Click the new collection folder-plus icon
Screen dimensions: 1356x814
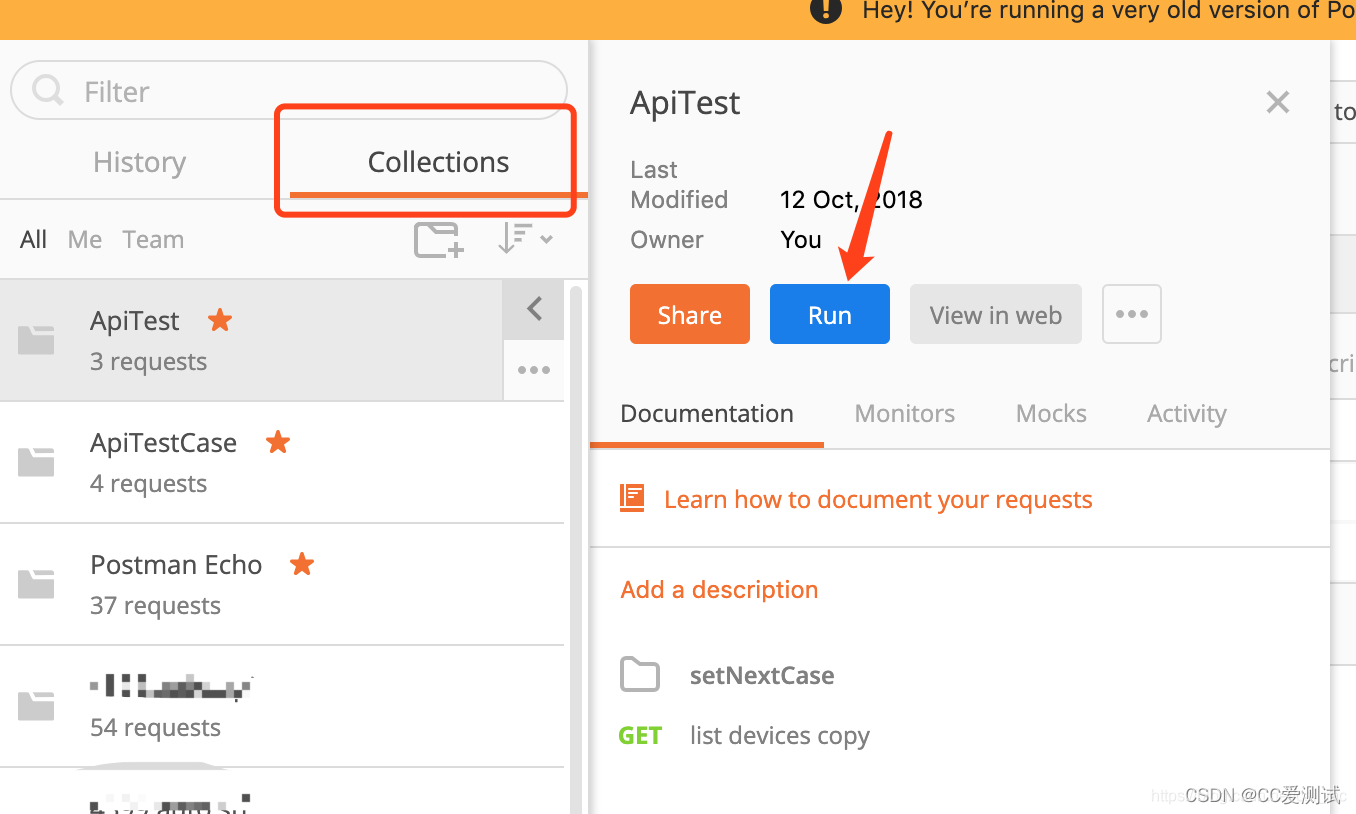click(439, 240)
